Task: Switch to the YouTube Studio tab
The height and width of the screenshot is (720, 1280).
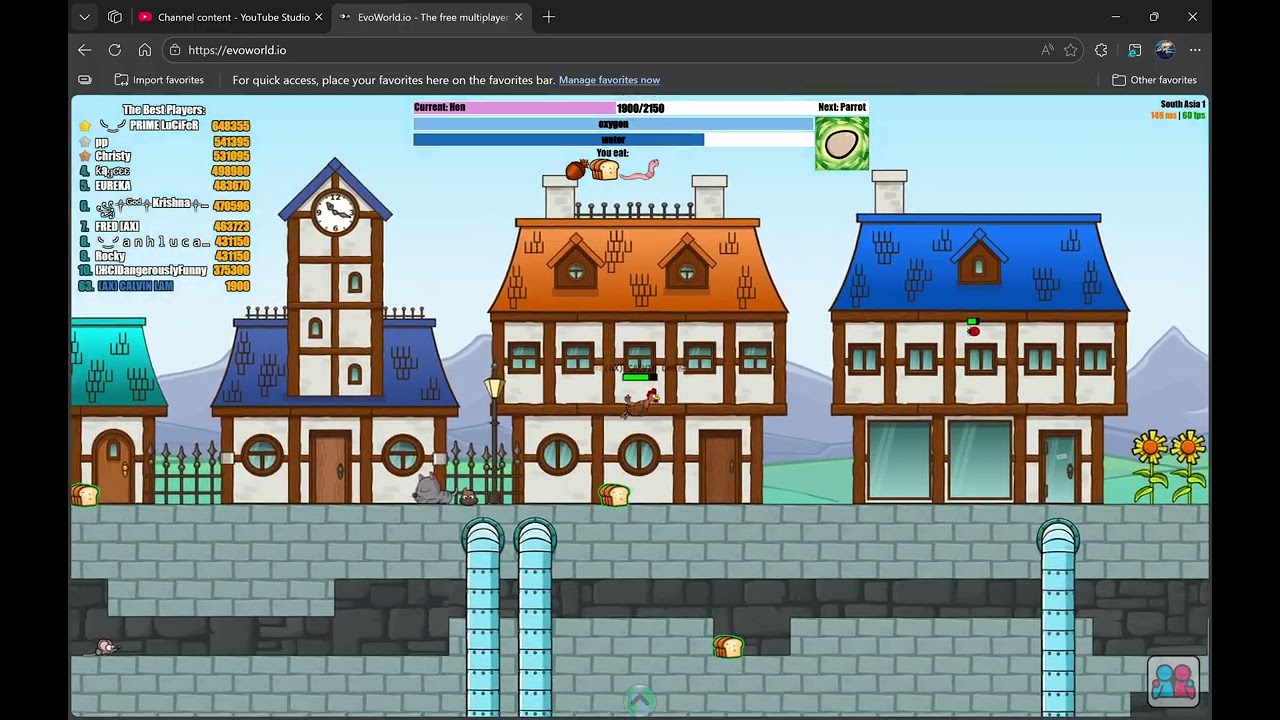Action: [232, 17]
